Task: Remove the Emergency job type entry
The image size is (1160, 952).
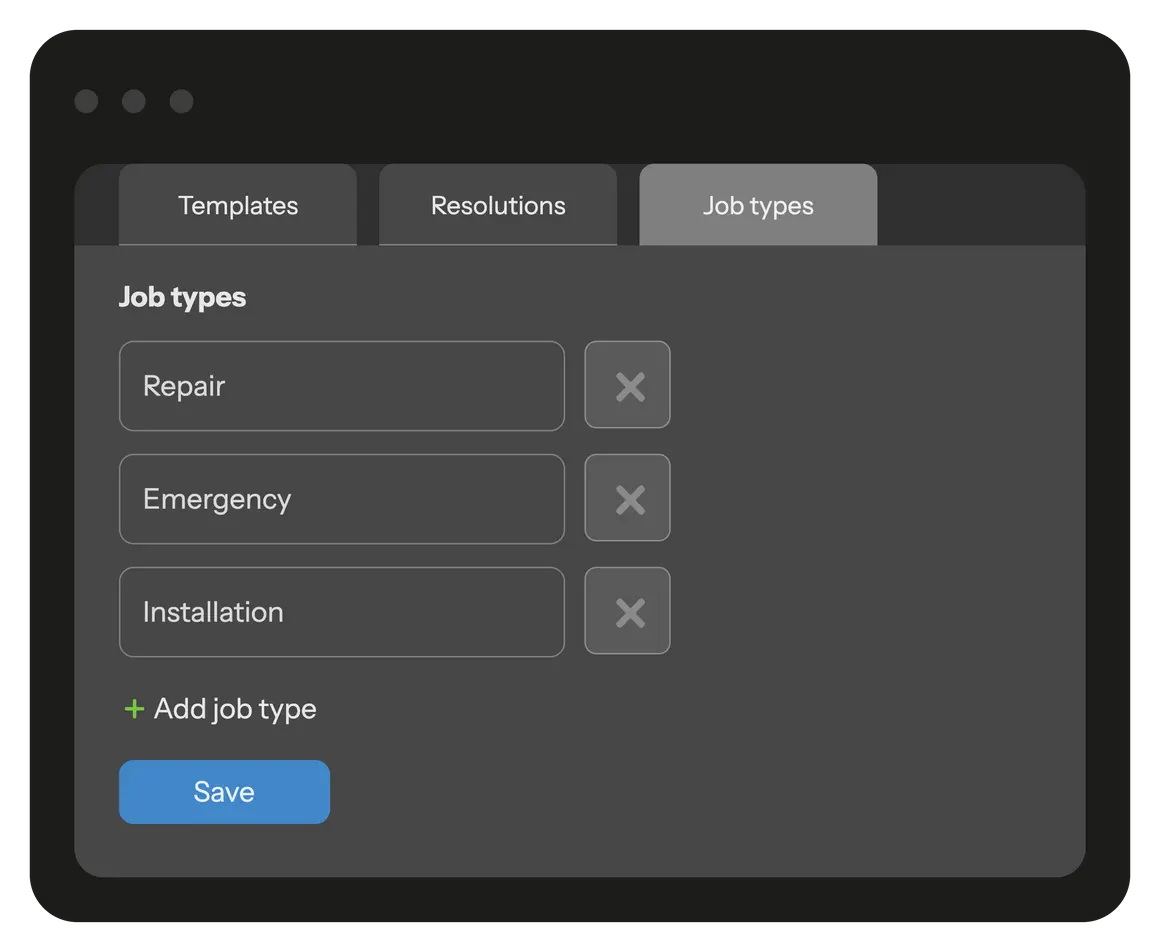Action: tap(627, 498)
